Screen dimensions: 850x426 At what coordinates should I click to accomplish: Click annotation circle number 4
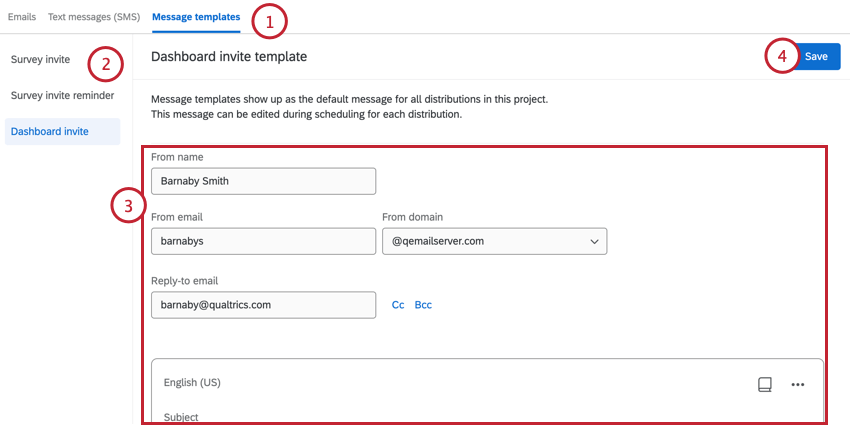782,56
